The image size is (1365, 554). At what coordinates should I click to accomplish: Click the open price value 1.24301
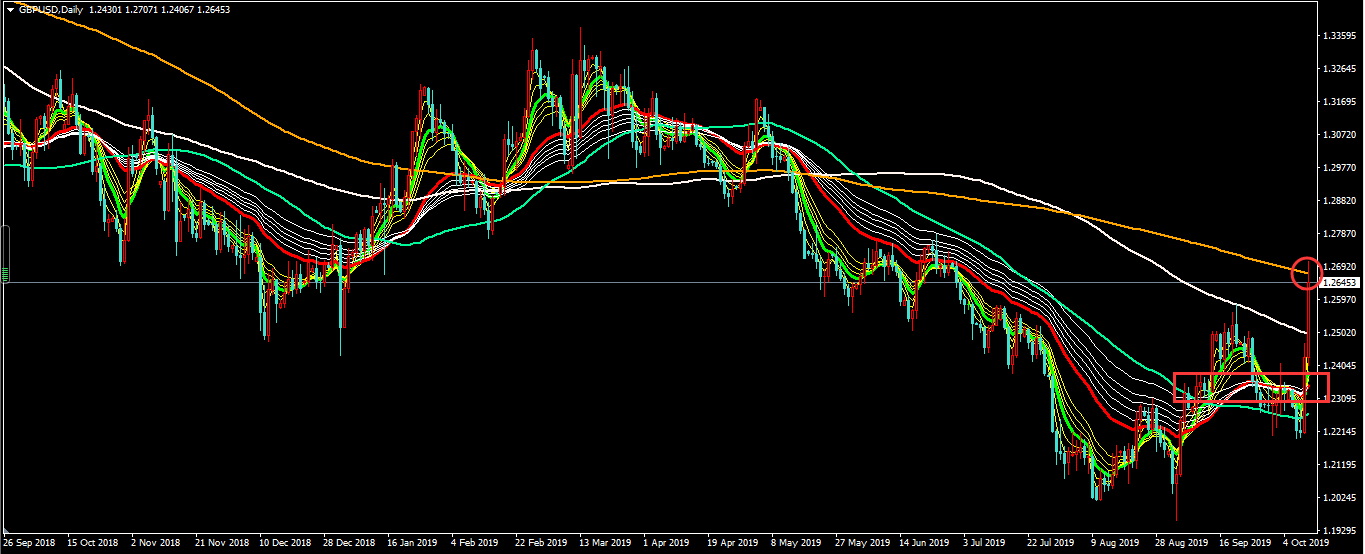pos(107,9)
